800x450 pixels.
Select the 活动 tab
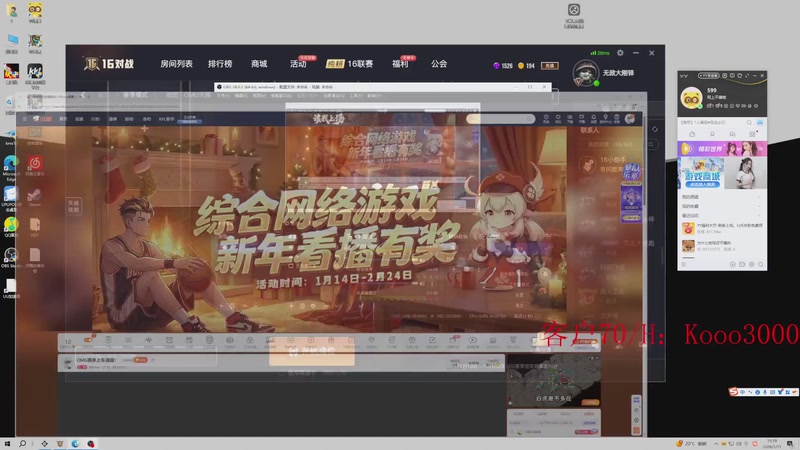[298, 64]
